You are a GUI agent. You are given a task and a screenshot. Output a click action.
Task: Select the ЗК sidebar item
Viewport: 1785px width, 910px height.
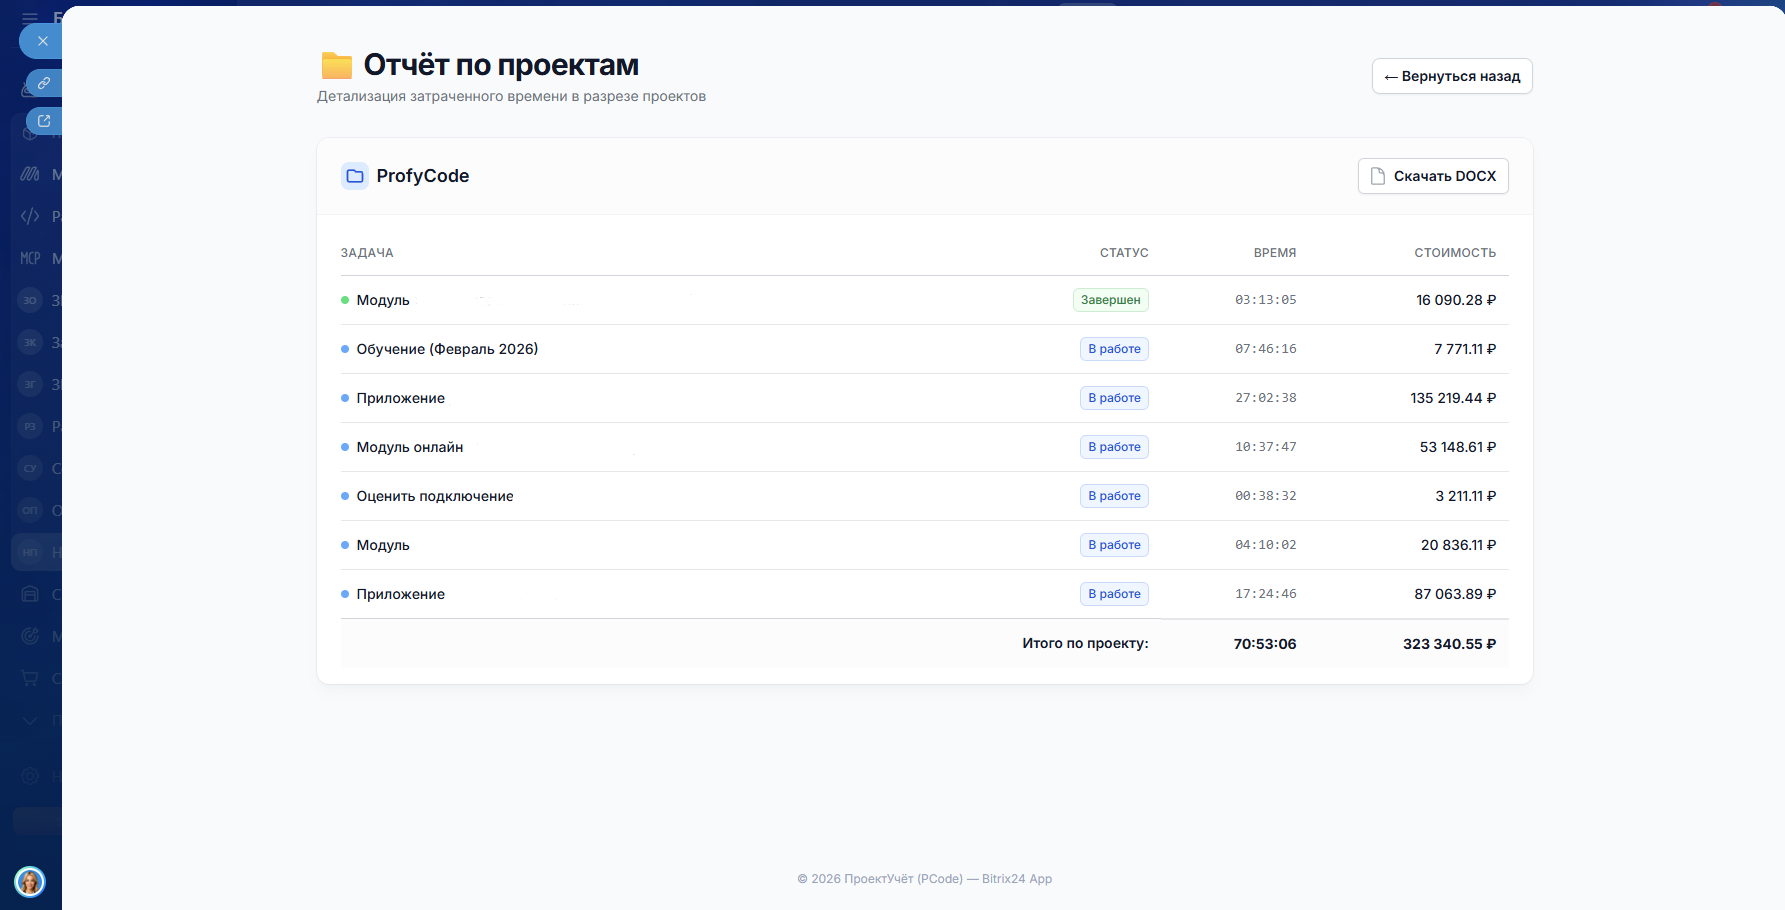click(30, 342)
